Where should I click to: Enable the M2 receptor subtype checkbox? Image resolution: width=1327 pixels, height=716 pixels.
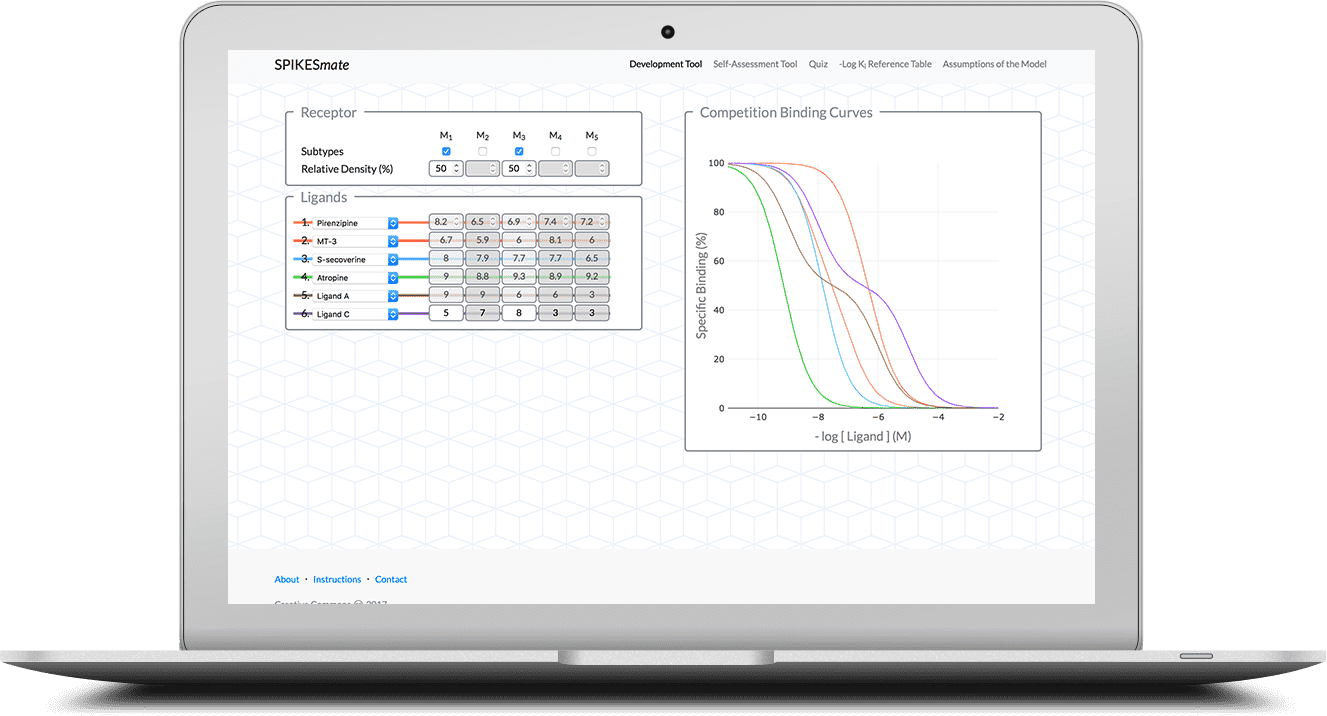point(483,151)
